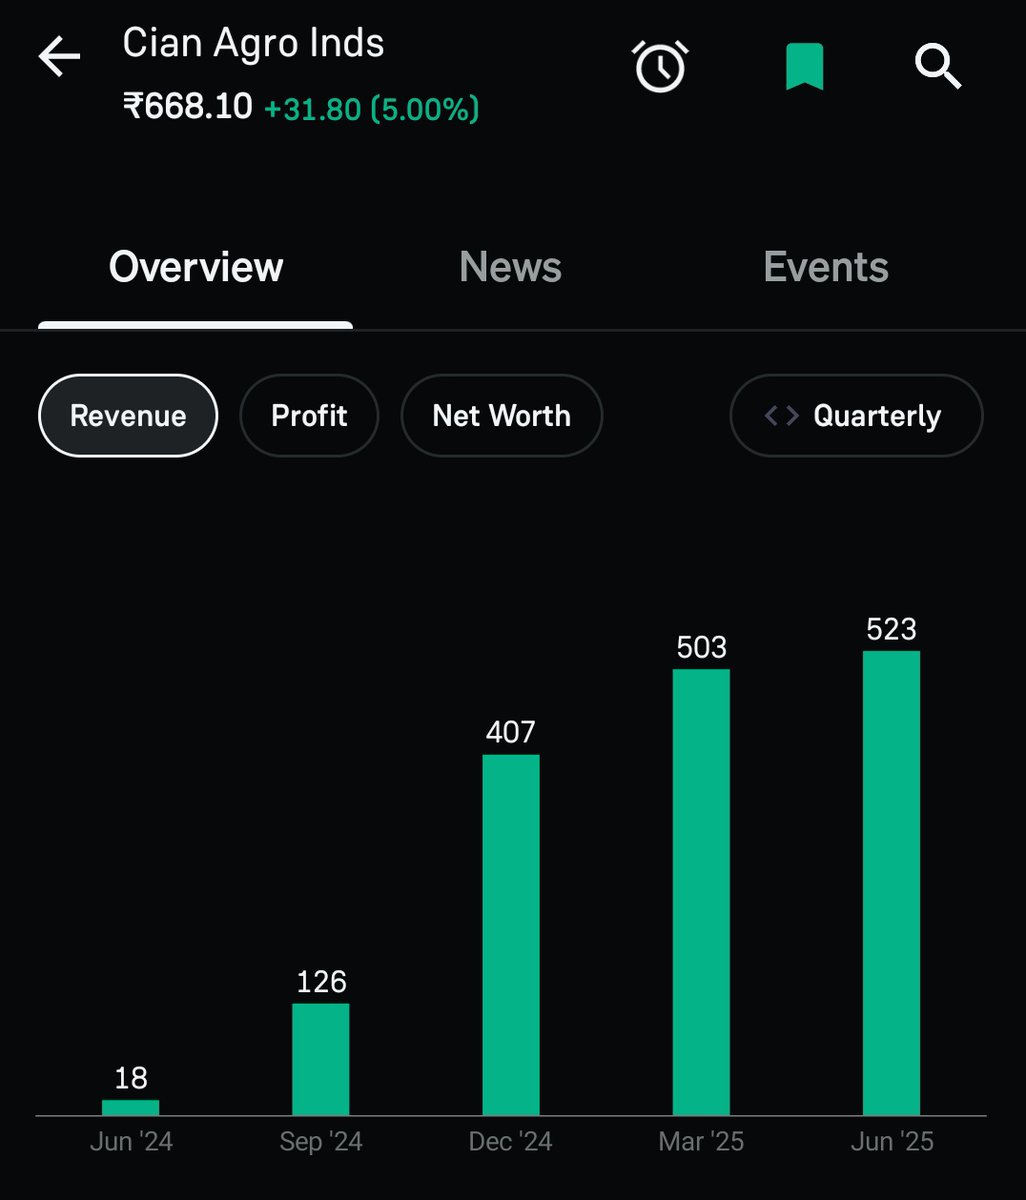The width and height of the screenshot is (1026, 1200).
Task: Click the +31.80 (5.00%) change text
Action: (x=371, y=108)
